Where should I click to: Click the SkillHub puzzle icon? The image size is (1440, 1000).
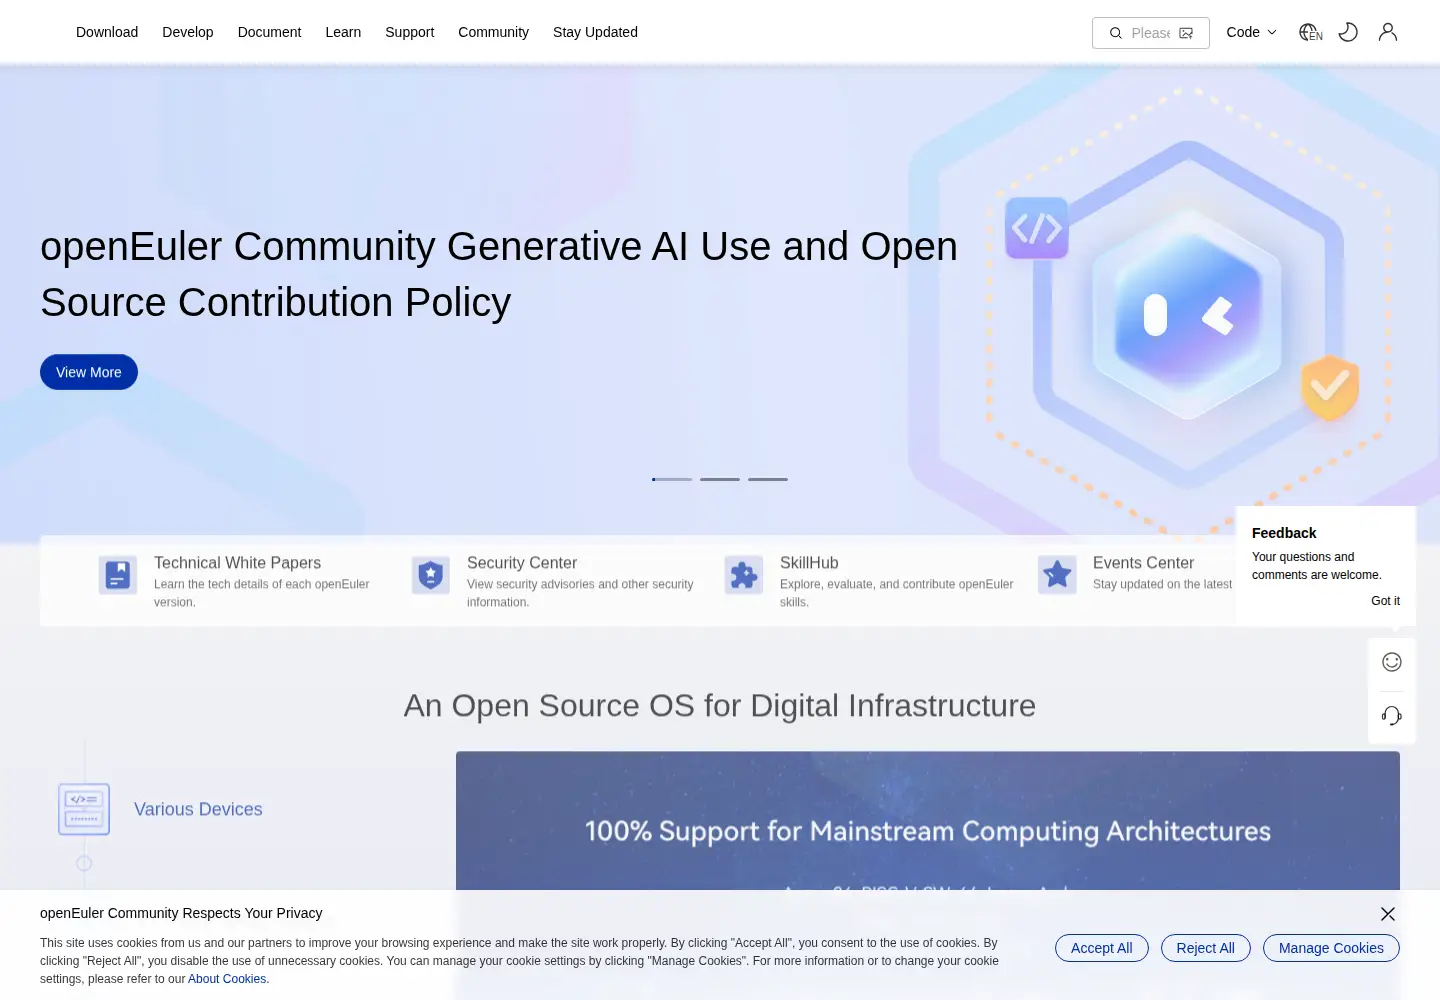744,575
